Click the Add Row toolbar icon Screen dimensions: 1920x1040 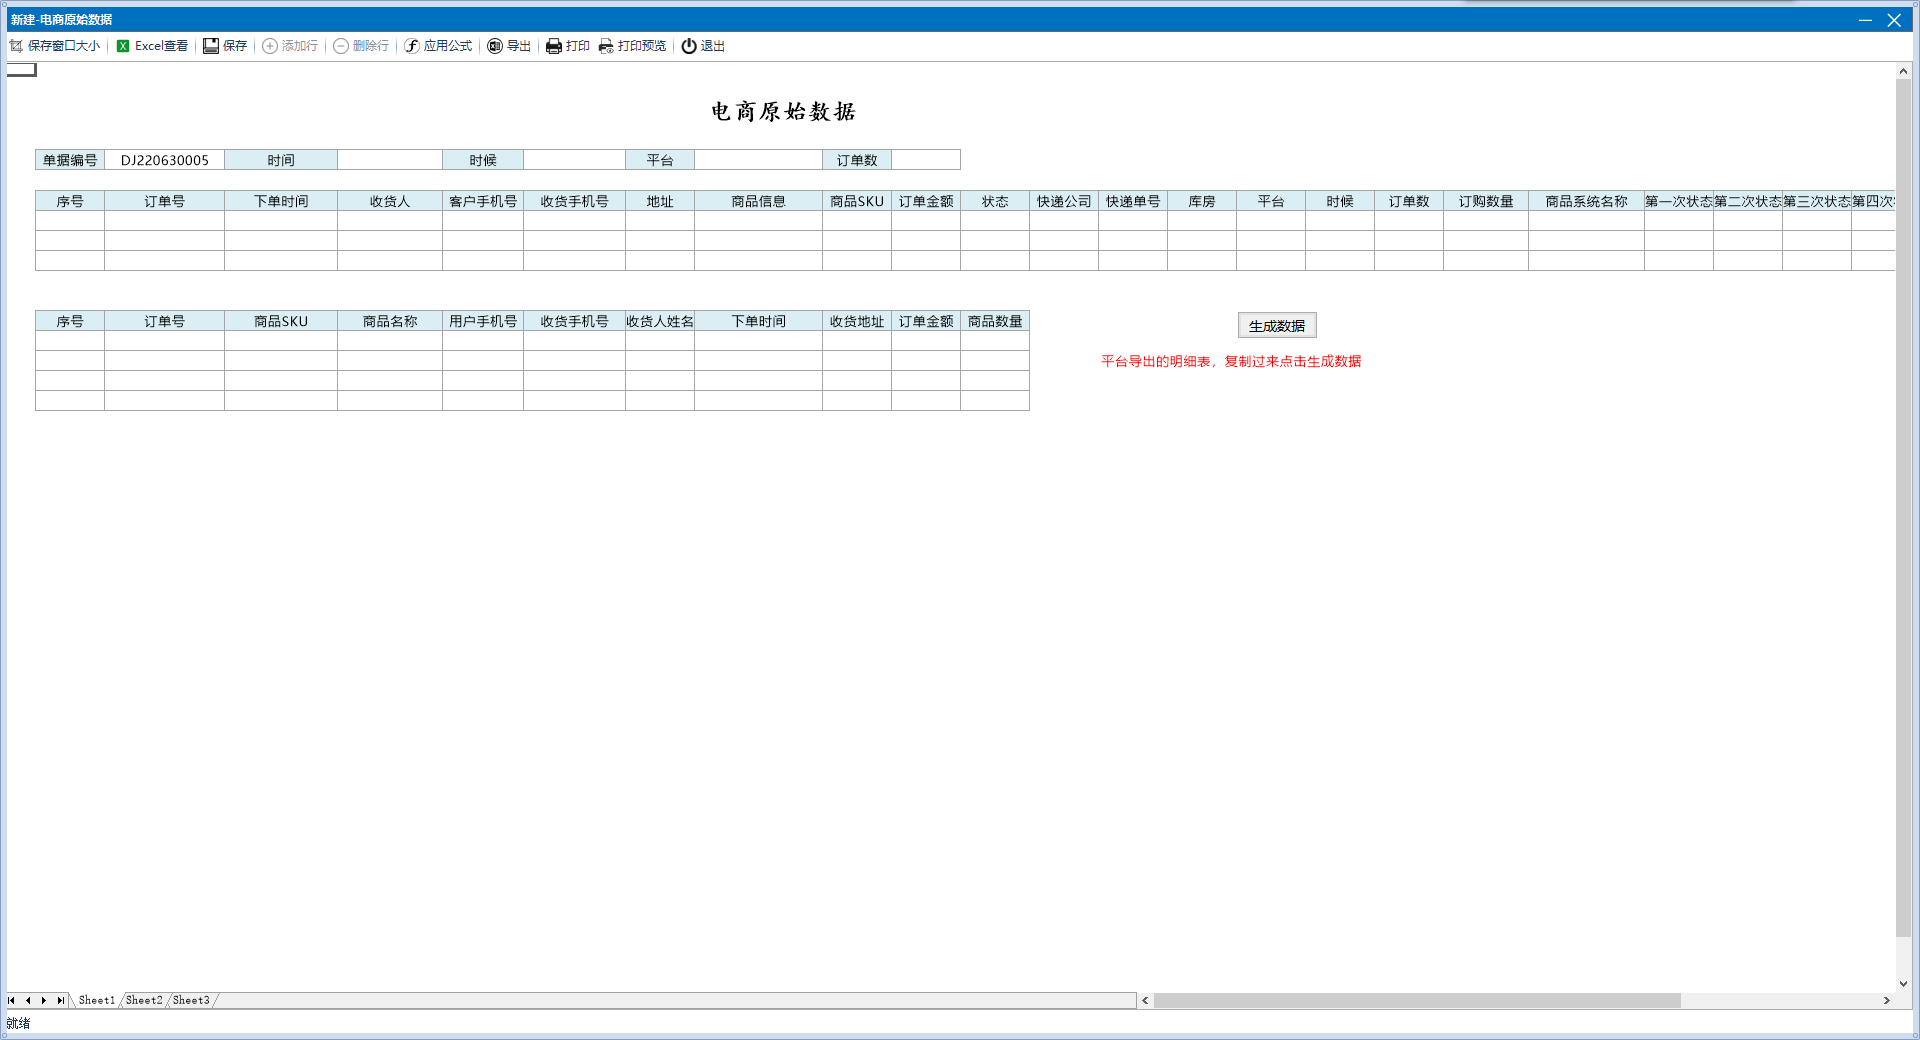(x=270, y=46)
